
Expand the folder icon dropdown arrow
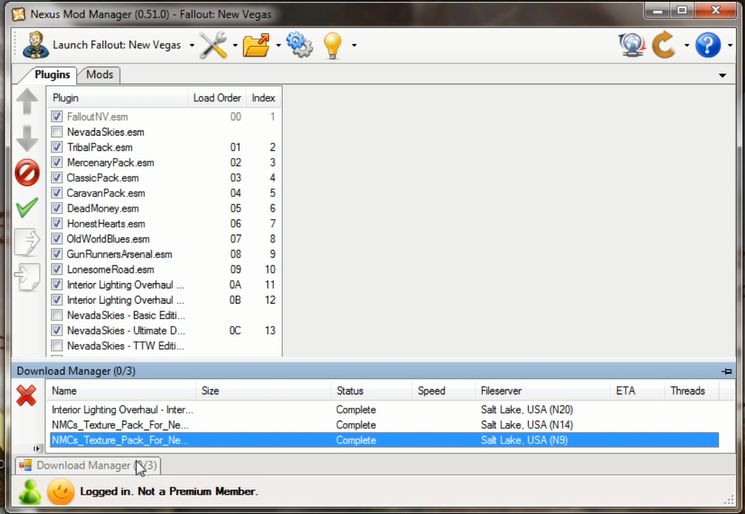coord(278,46)
